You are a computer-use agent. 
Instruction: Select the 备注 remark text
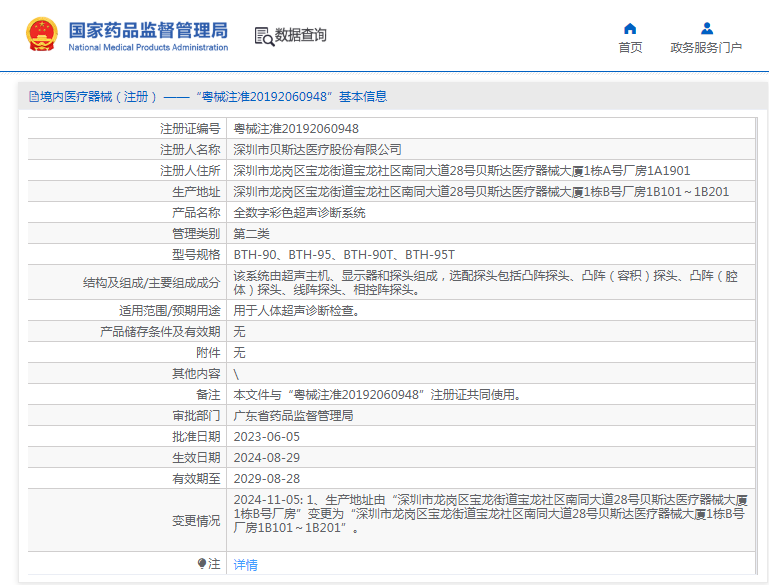click(x=377, y=395)
